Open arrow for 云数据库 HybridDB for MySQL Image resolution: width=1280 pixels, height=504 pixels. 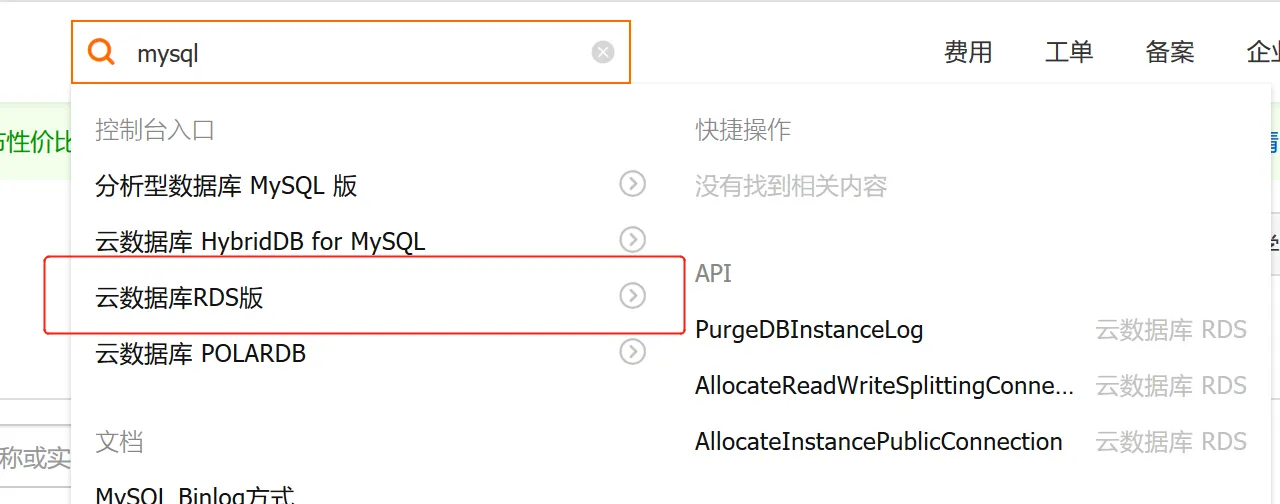tap(632, 240)
